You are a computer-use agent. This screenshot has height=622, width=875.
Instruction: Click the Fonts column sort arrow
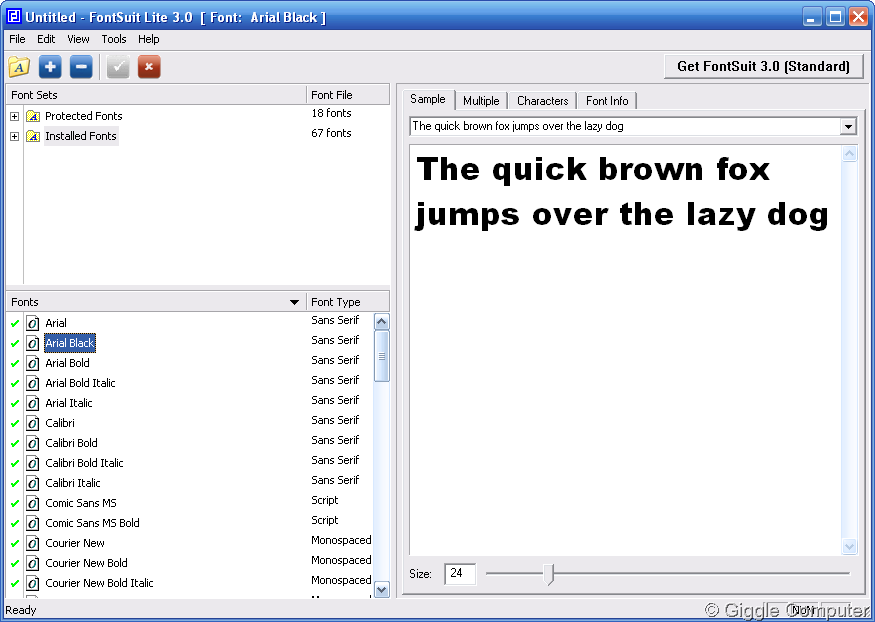pos(294,302)
